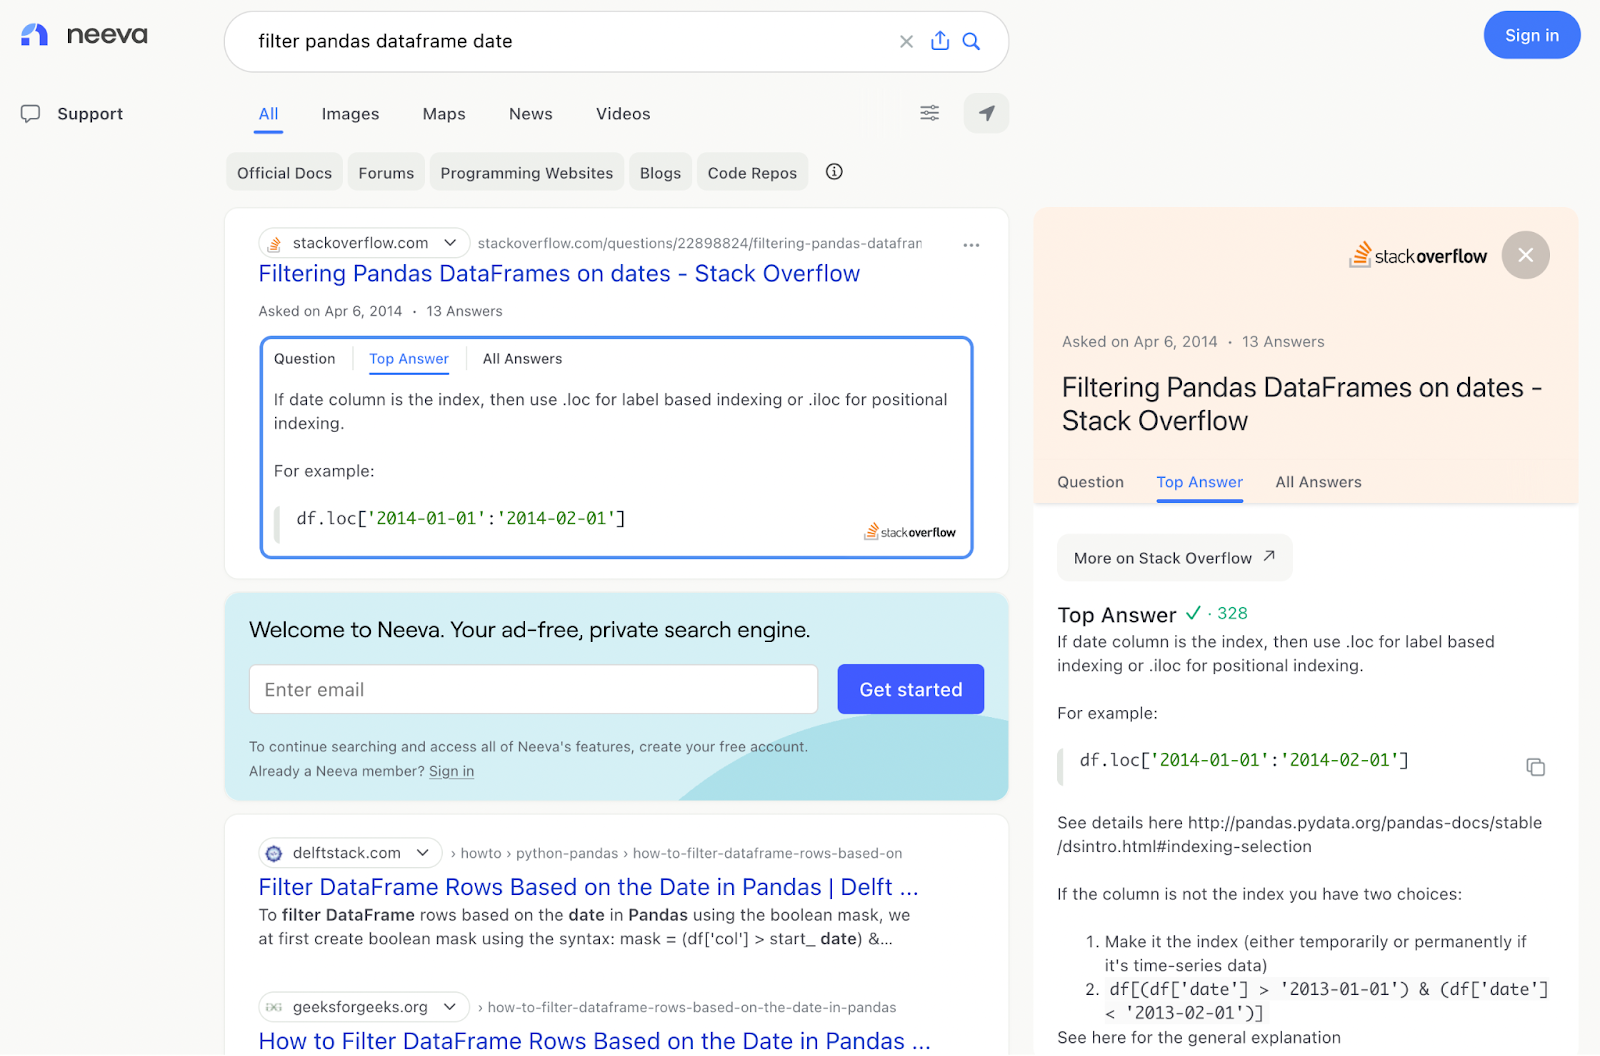Click the location arrow button
The width and height of the screenshot is (1600, 1056).
[x=986, y=113]
